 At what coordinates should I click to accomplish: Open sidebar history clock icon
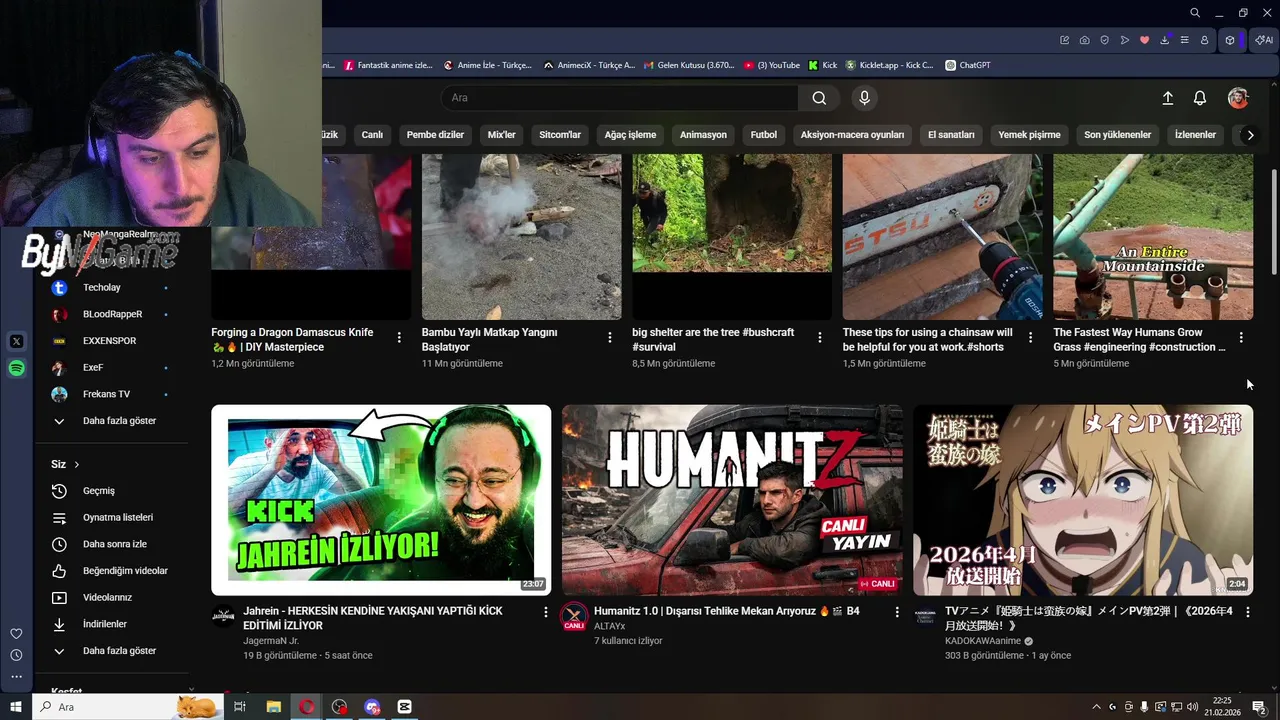[x=16, y=655]
